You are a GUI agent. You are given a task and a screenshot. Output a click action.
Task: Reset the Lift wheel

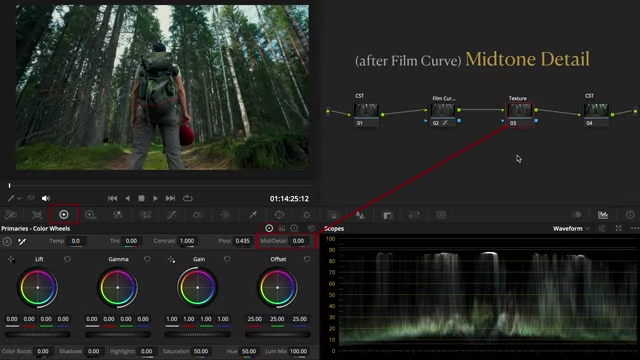pyautogui.click(x=67, y=259)
